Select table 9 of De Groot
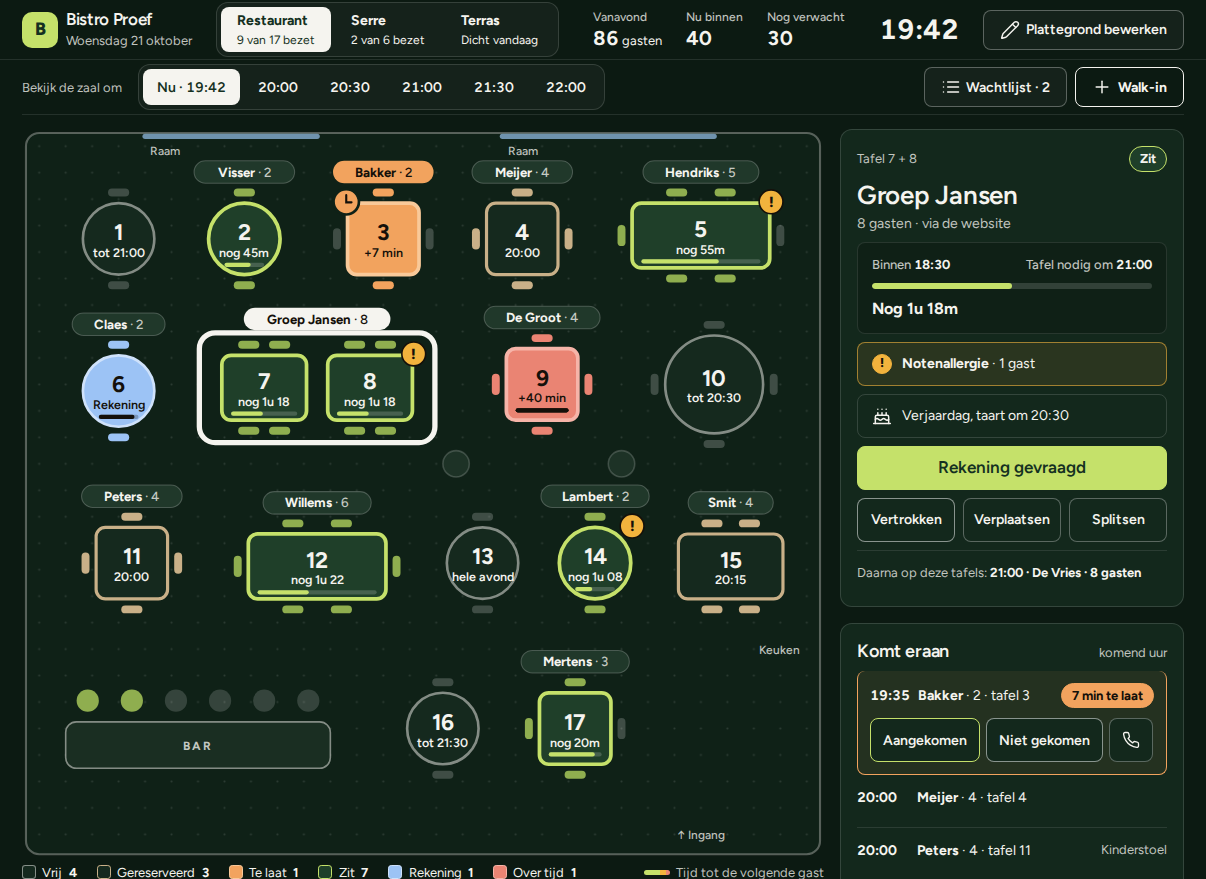1206x879 pixels. point(542,384)
